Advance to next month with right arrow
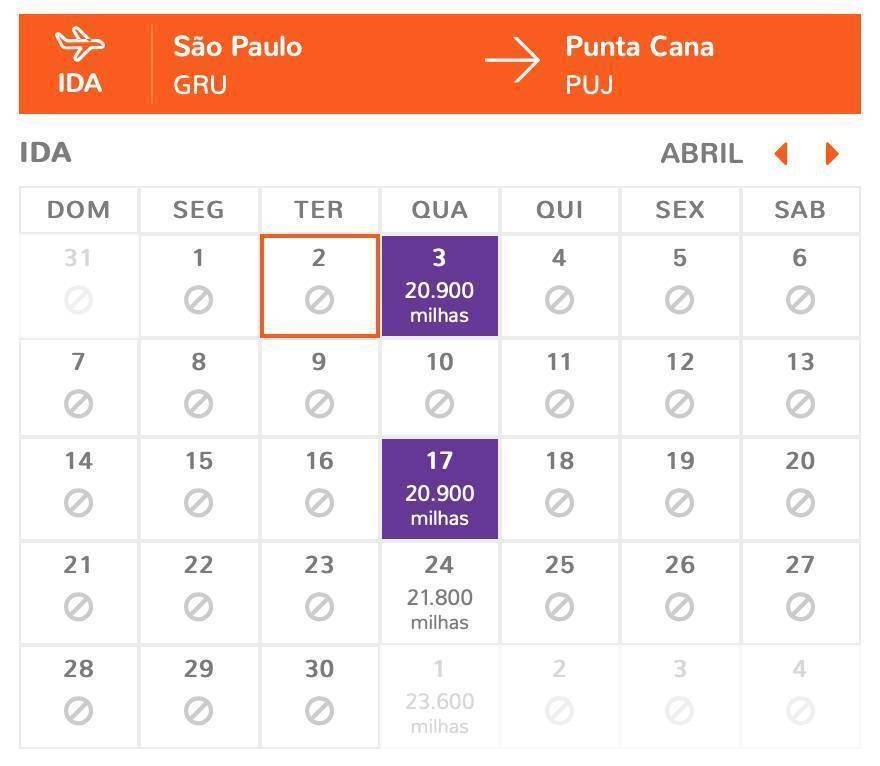The height and width of the screenshot is (766, 880). [832, 154]
